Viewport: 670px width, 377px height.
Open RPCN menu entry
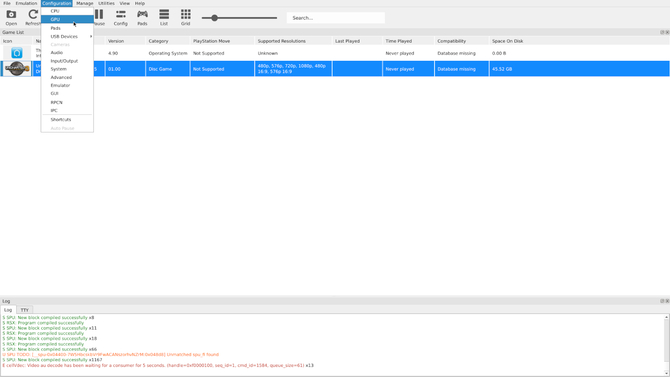click(x=67, y=102)
